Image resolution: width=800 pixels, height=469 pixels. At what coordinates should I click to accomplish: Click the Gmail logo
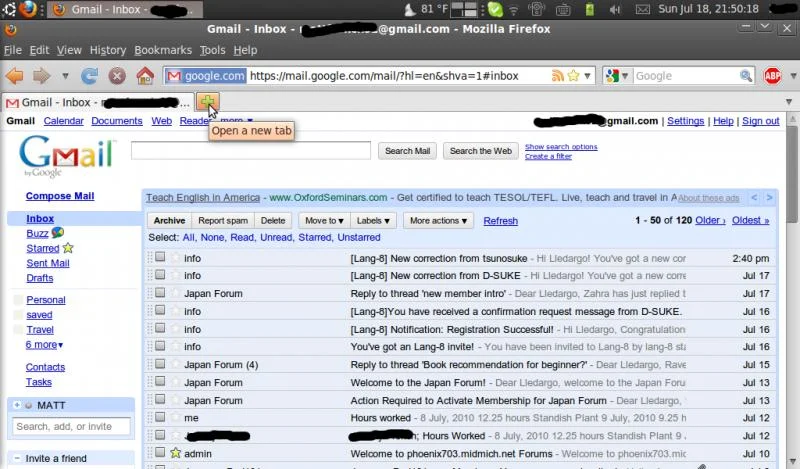pyautogui.click(x=67, y=156)
